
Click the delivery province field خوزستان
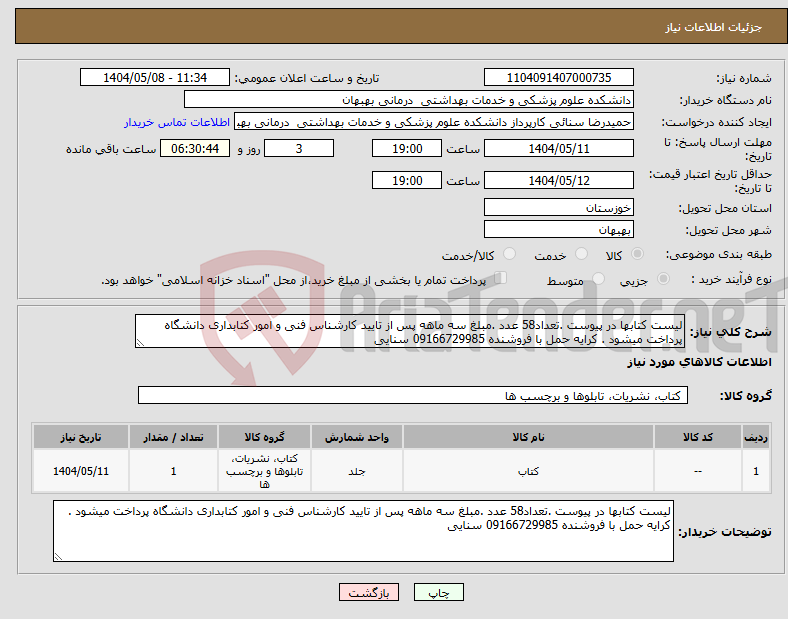coord(559,207)
